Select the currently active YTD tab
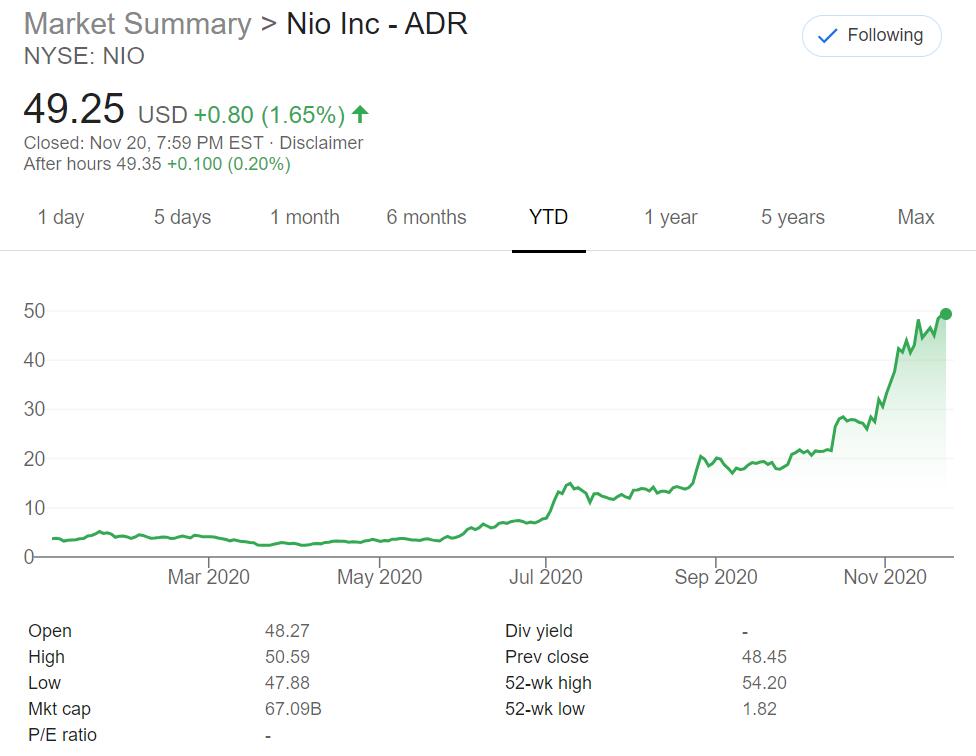The width and height of the screenshot is (976, 756). point(548,217)
